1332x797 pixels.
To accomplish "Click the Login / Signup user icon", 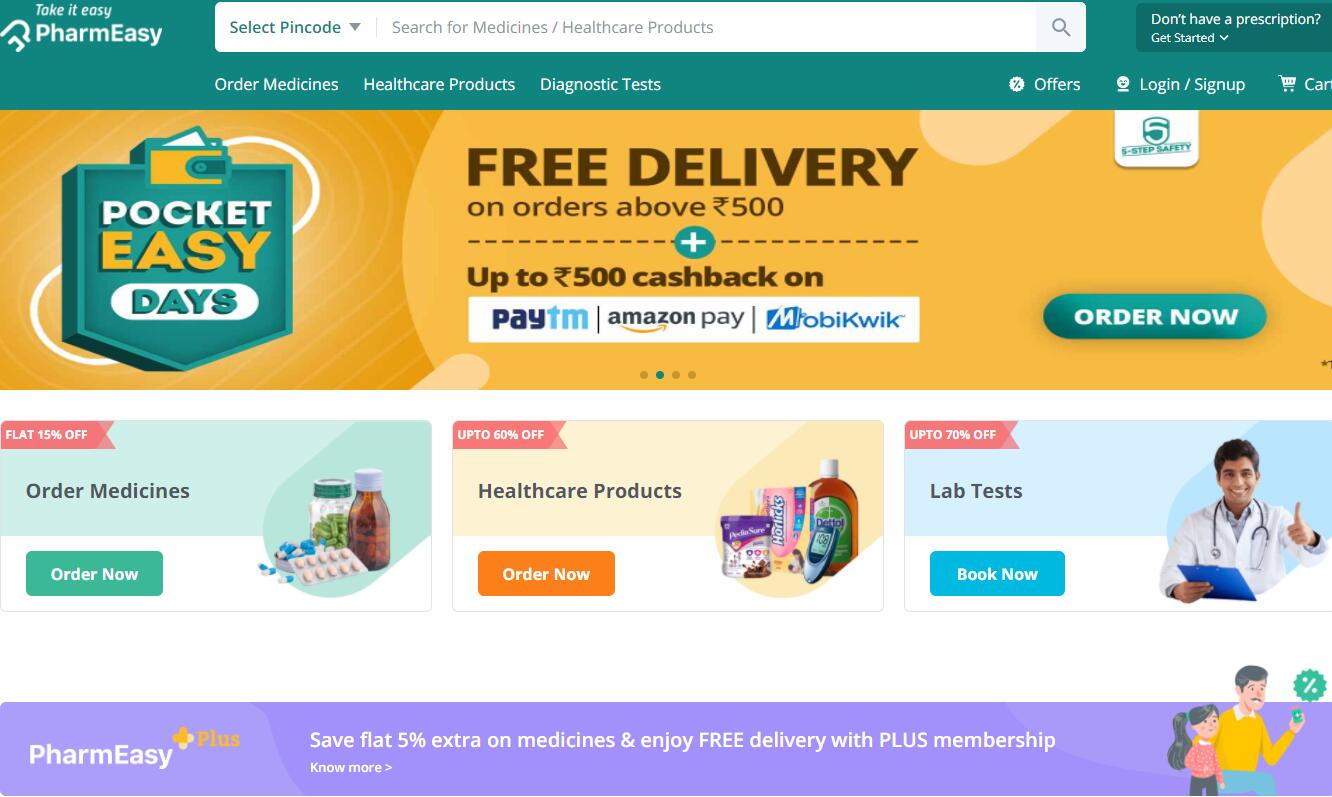I will [x=1123, y=84].
